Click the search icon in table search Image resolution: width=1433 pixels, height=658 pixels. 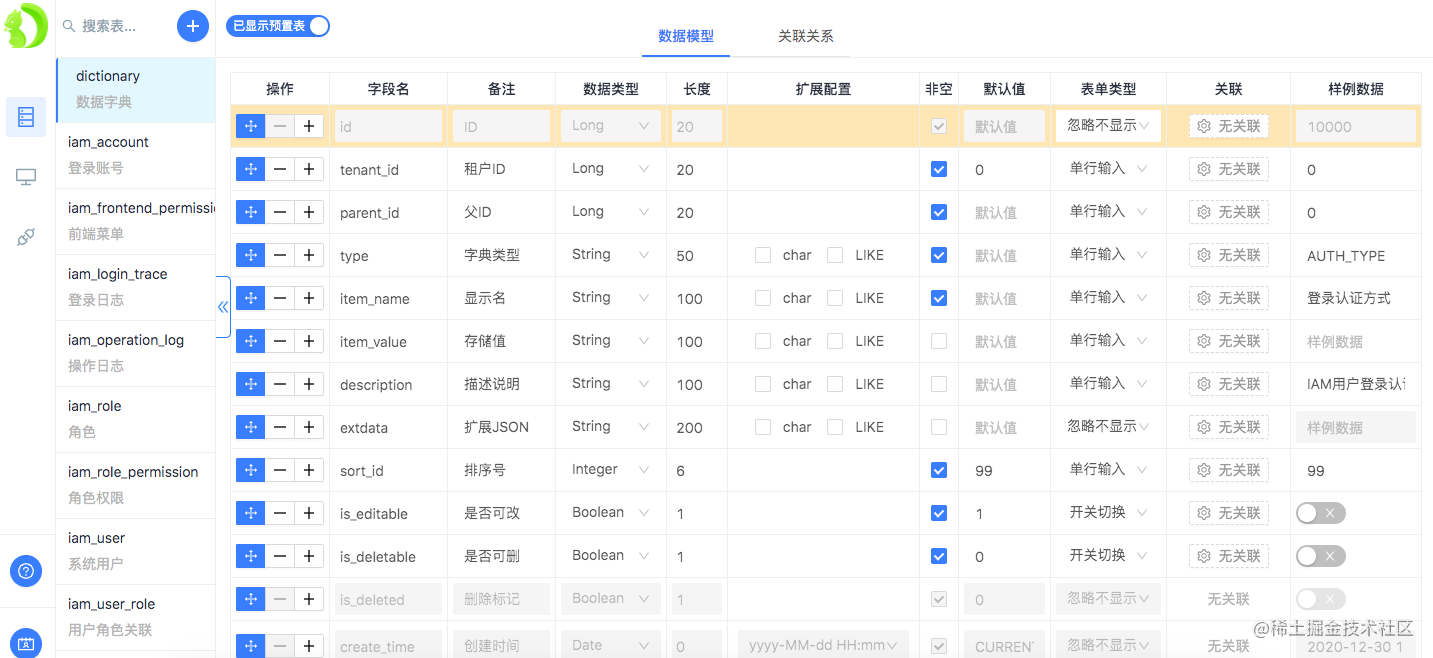(x=69, y=26)
